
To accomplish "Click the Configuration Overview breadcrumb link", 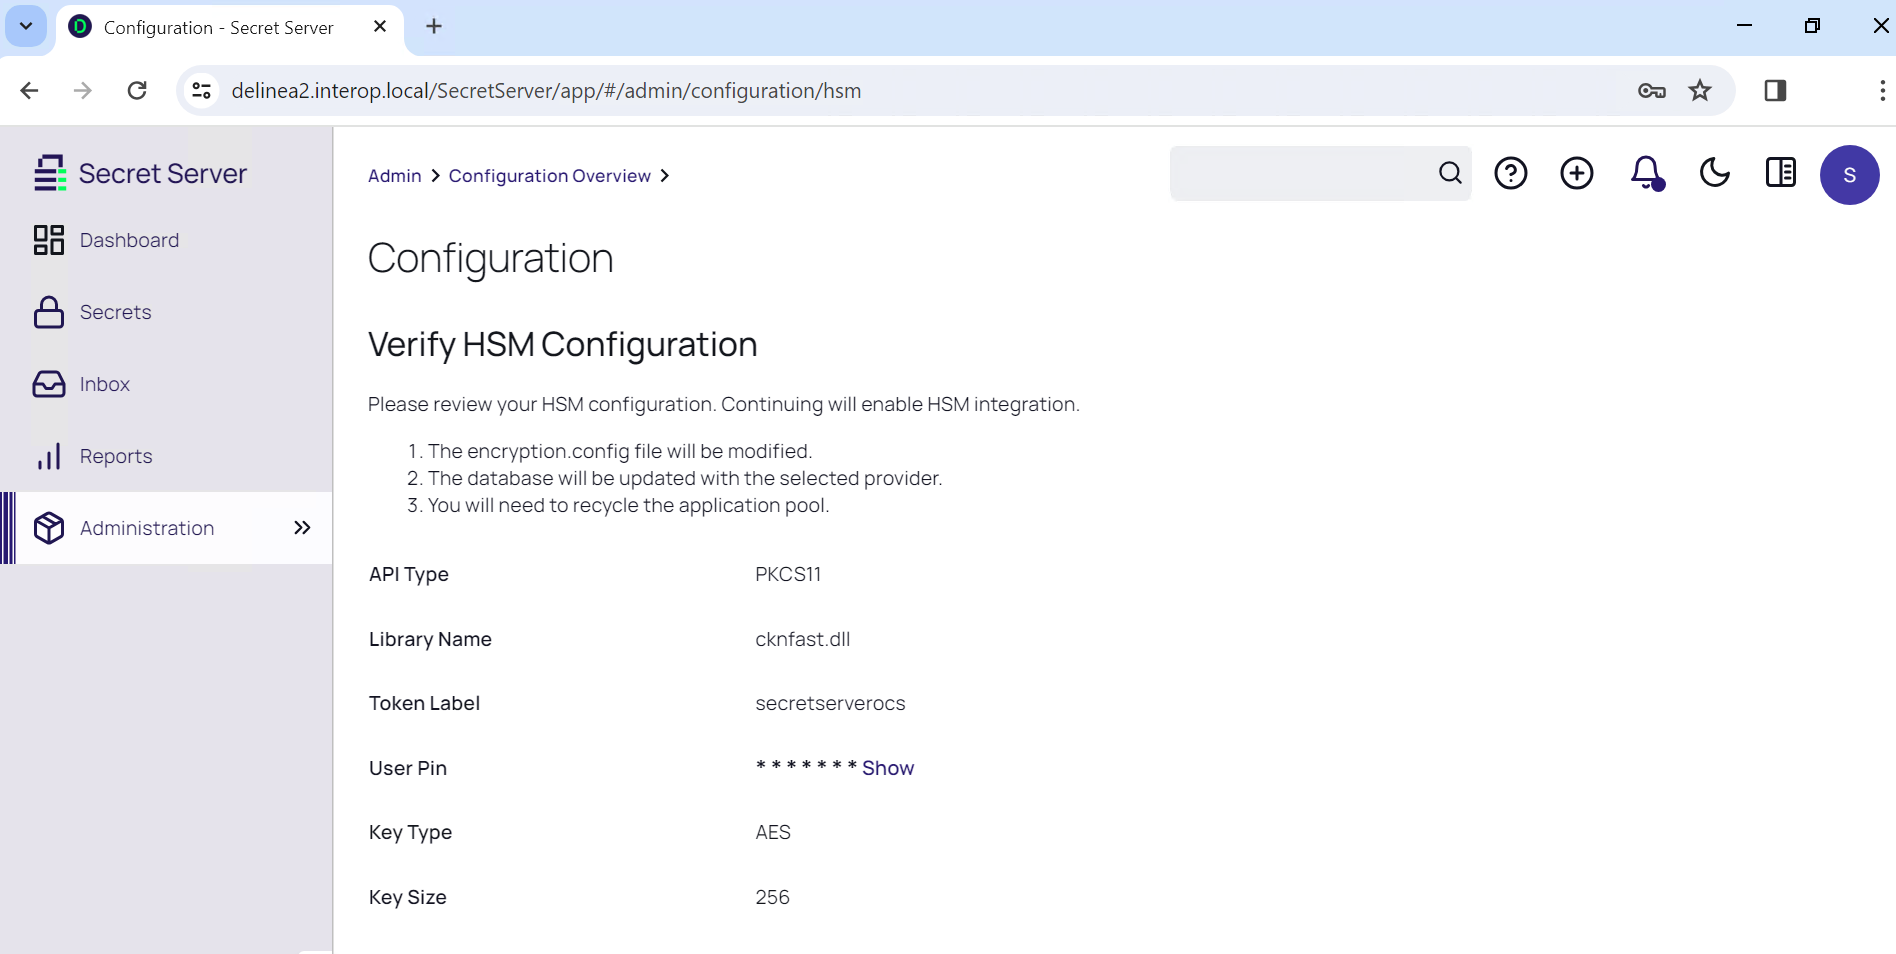I will point(550,176).
